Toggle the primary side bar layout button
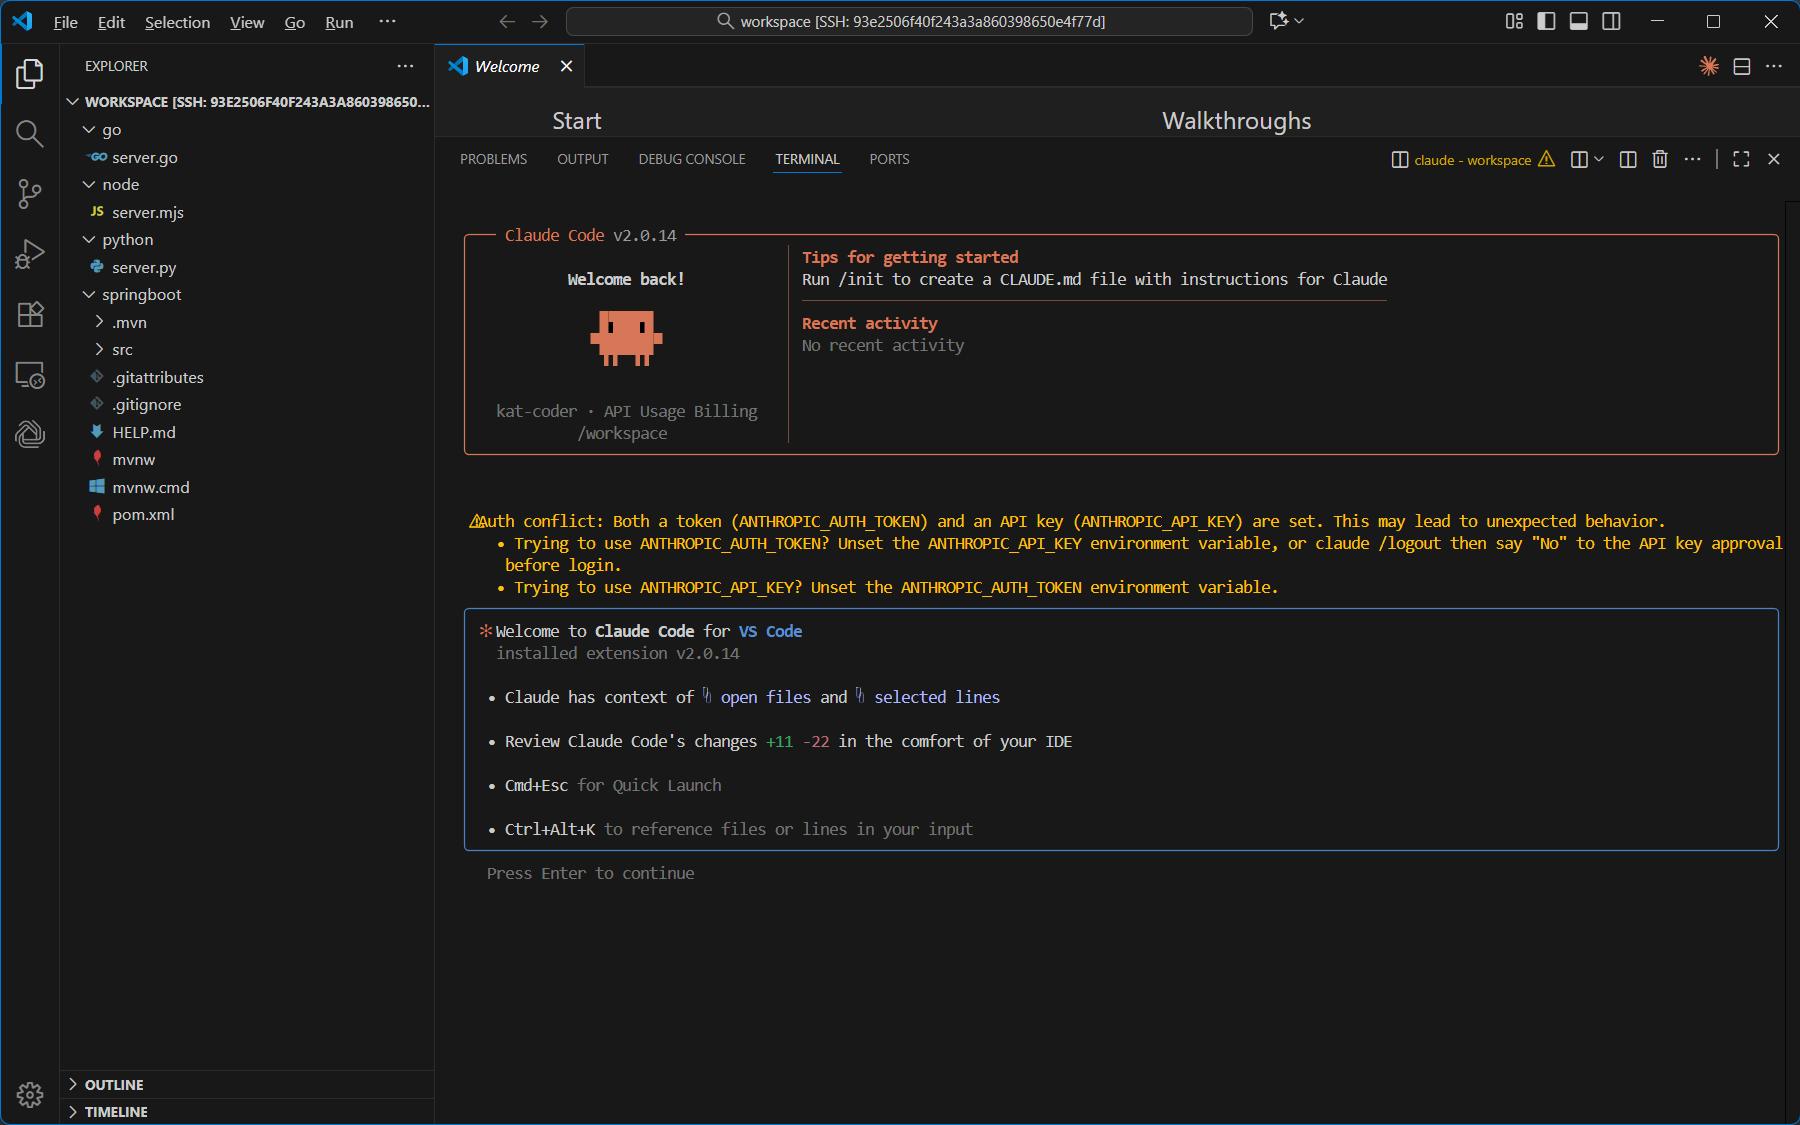 (1546, 21)
